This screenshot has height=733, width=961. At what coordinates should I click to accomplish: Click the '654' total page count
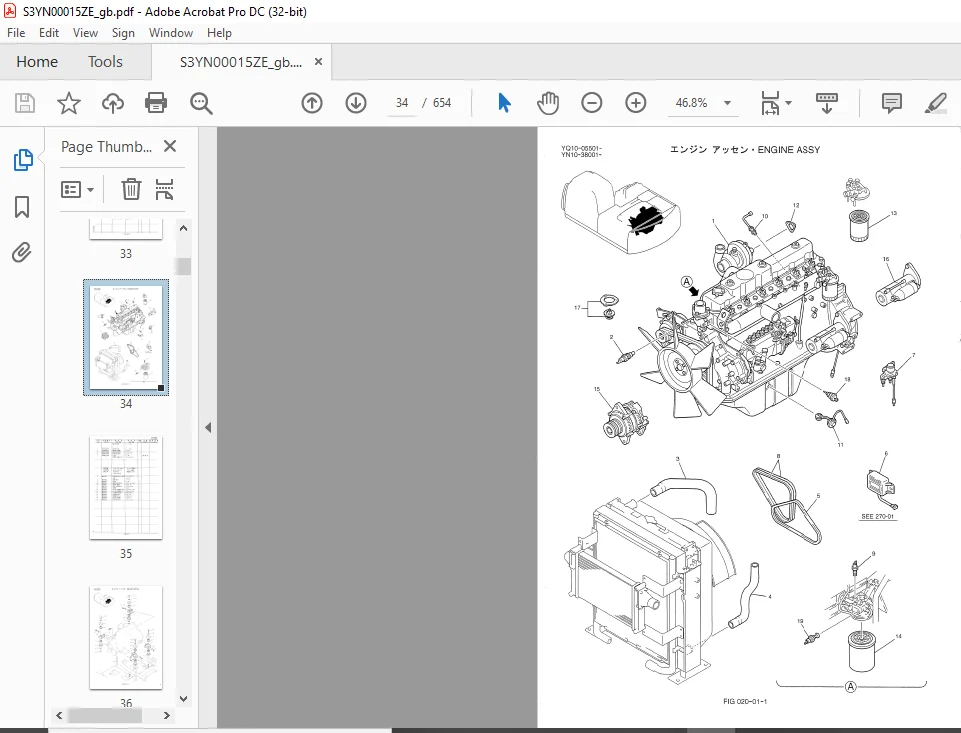pos(442,103)
